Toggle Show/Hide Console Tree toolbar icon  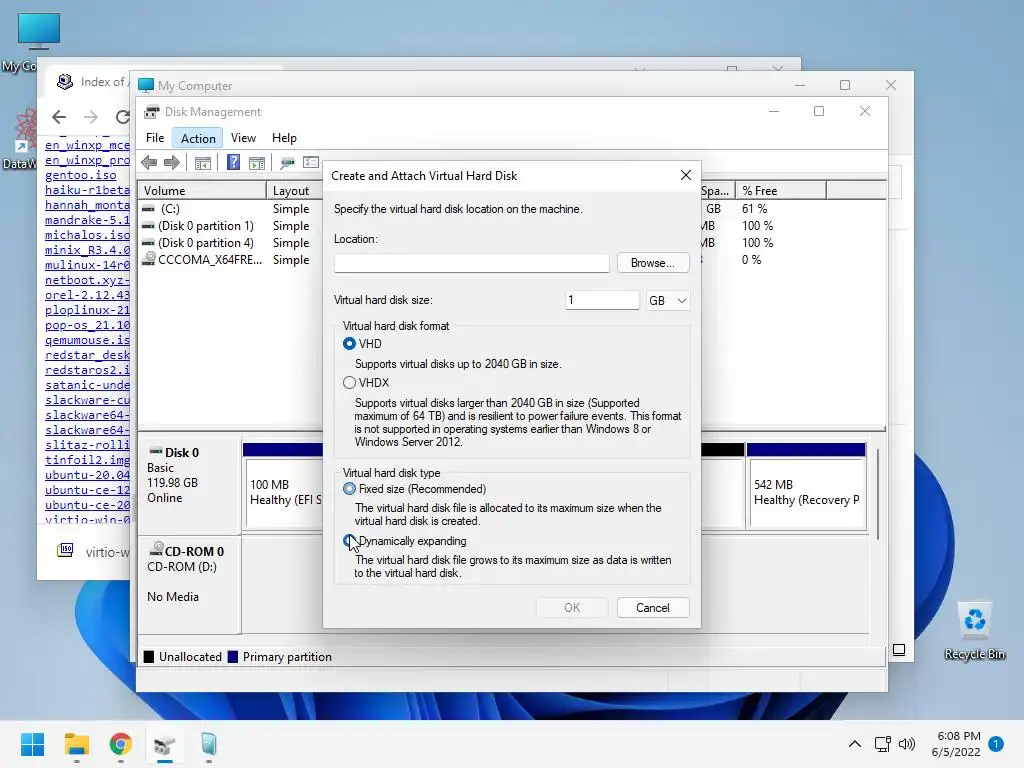click(x=202, y=163)
